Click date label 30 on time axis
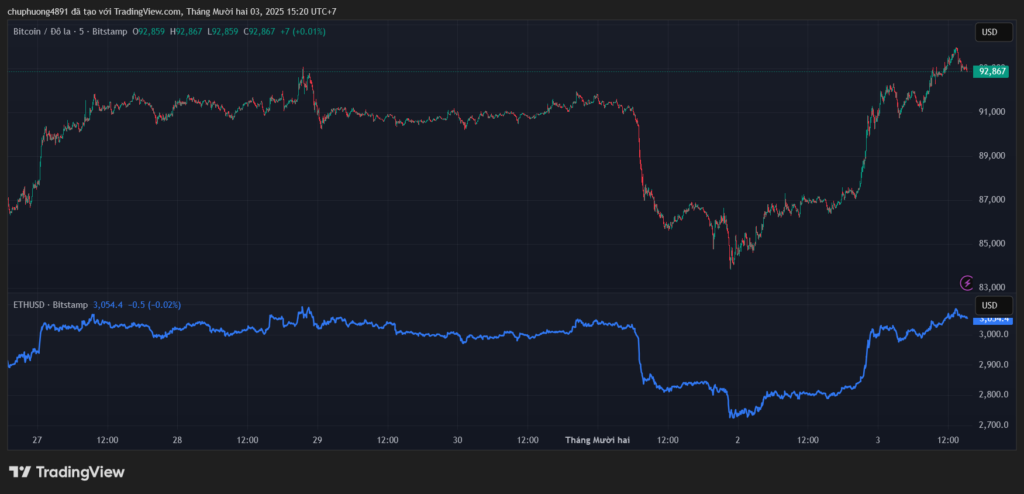Screen dimensions: 1024x494 457,440
